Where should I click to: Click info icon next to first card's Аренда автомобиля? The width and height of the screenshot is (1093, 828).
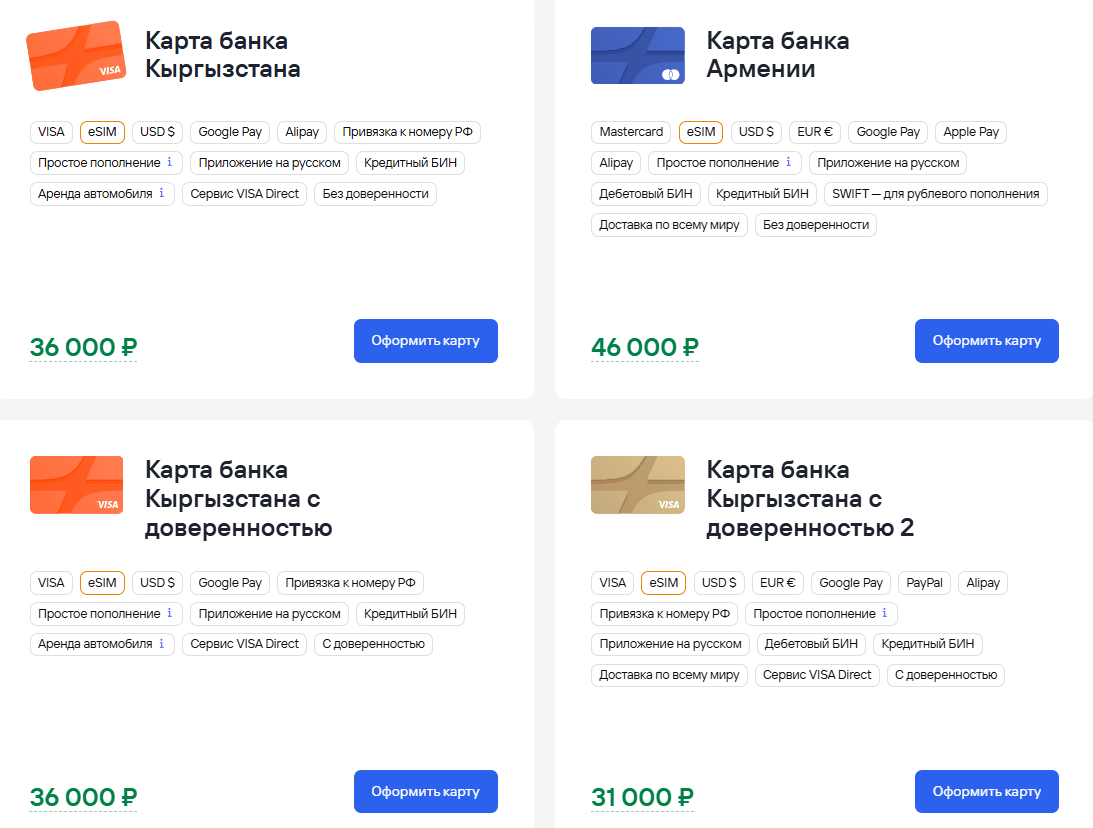[162, 193]
